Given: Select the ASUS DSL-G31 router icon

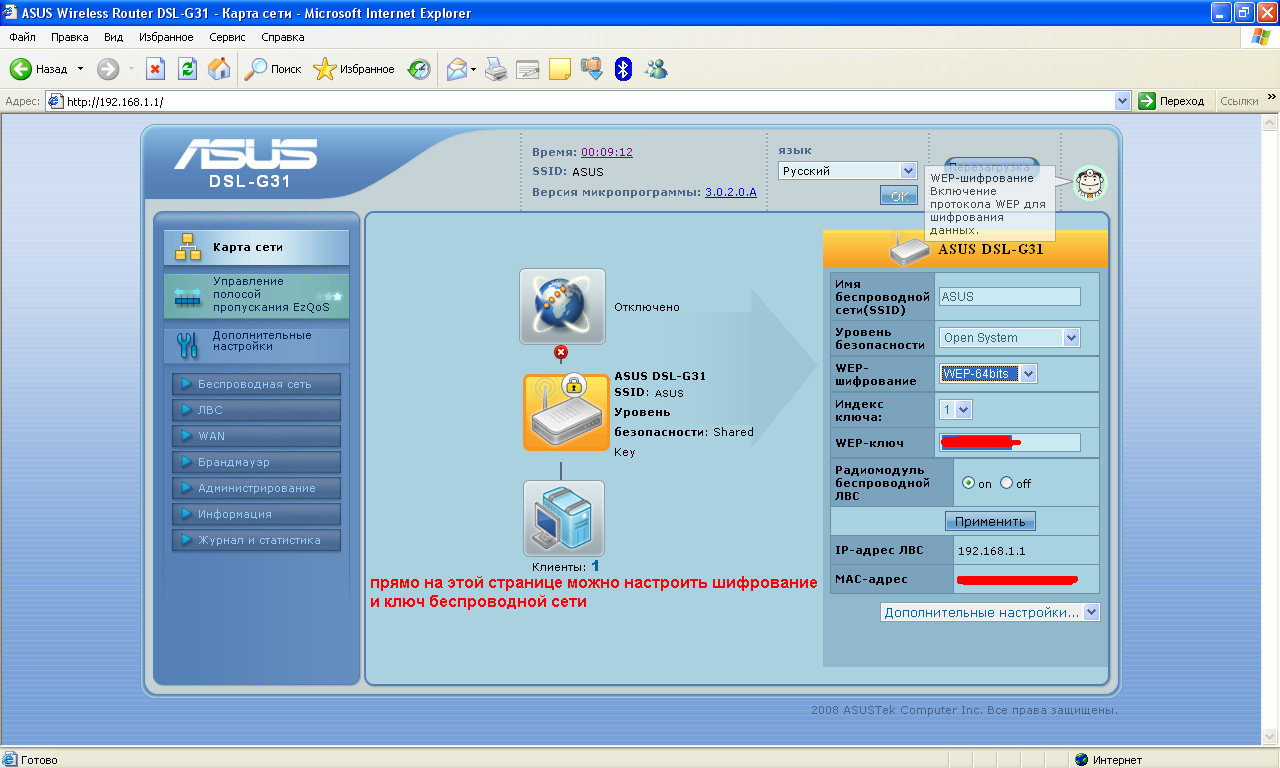Looking at the screenshot, I should click(566, 412).
